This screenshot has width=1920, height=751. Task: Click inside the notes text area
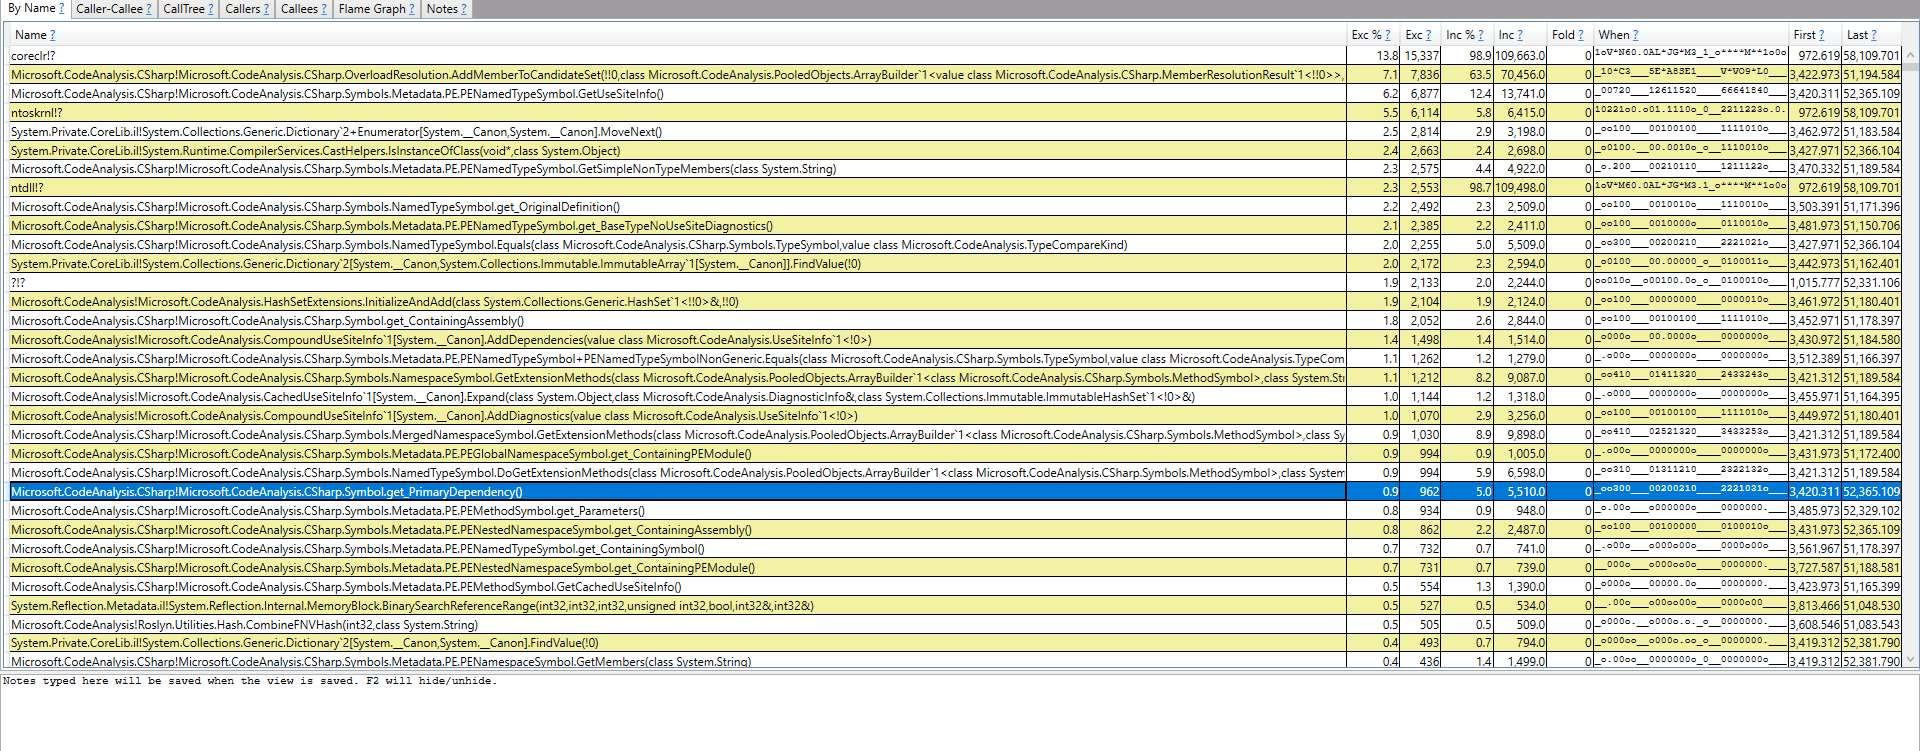coord(960,711)
